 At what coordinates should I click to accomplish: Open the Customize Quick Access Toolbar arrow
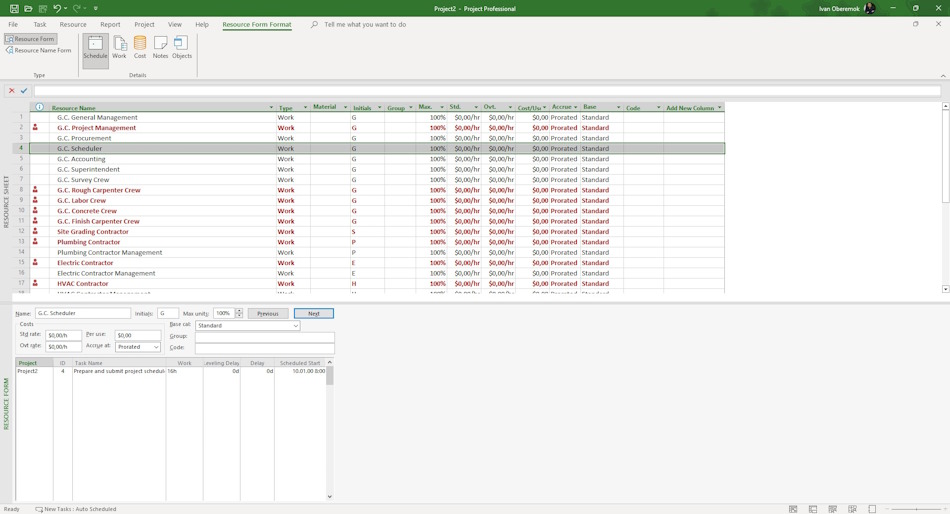point(96,8)
